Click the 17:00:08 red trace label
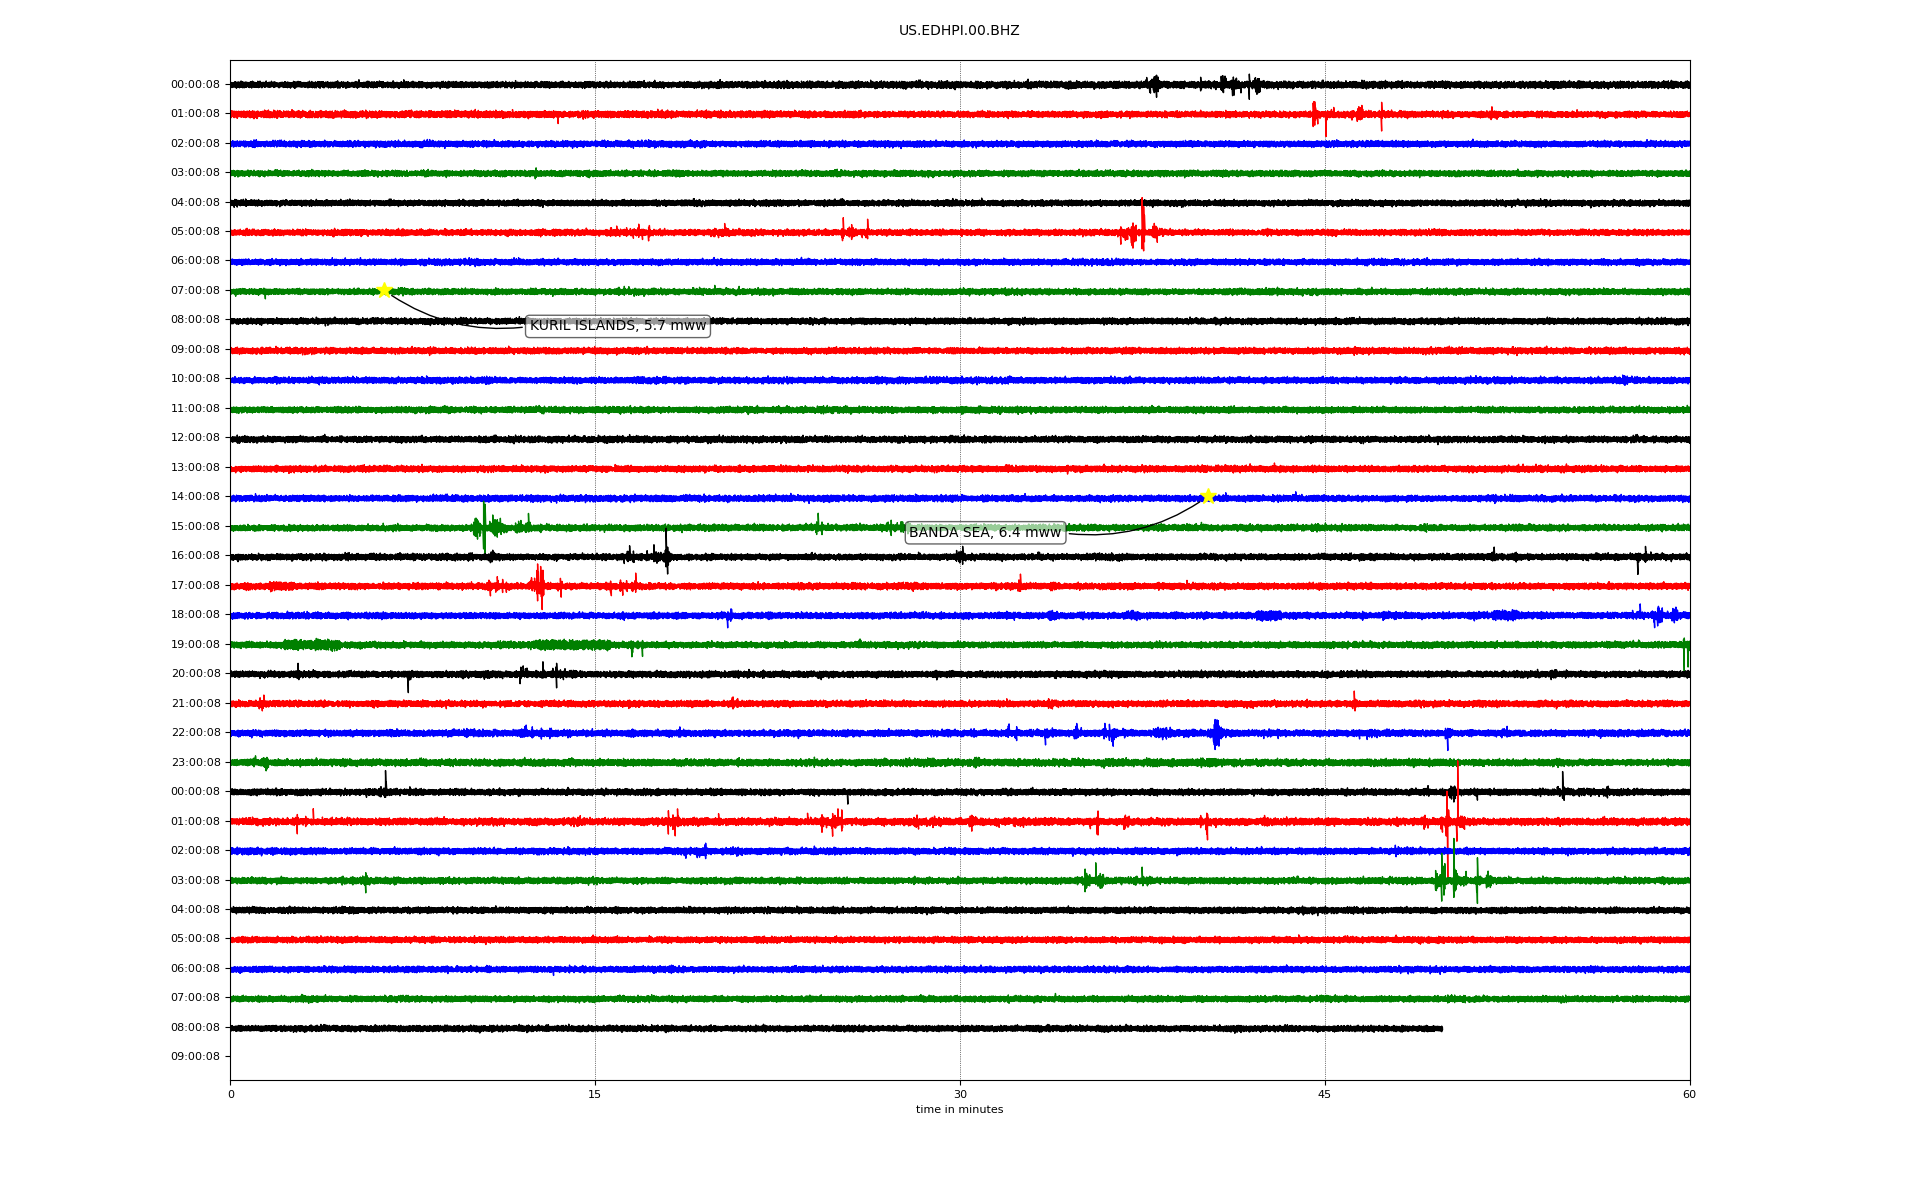The width and height of the screenshot is (1920, 1200). 195,586
